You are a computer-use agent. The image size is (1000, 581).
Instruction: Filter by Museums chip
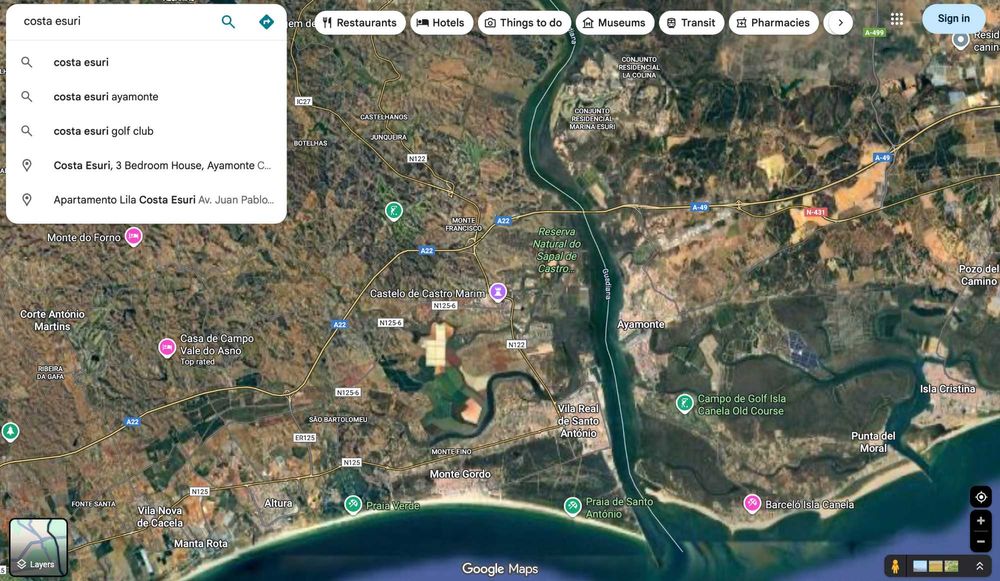(x=615, y=23)
